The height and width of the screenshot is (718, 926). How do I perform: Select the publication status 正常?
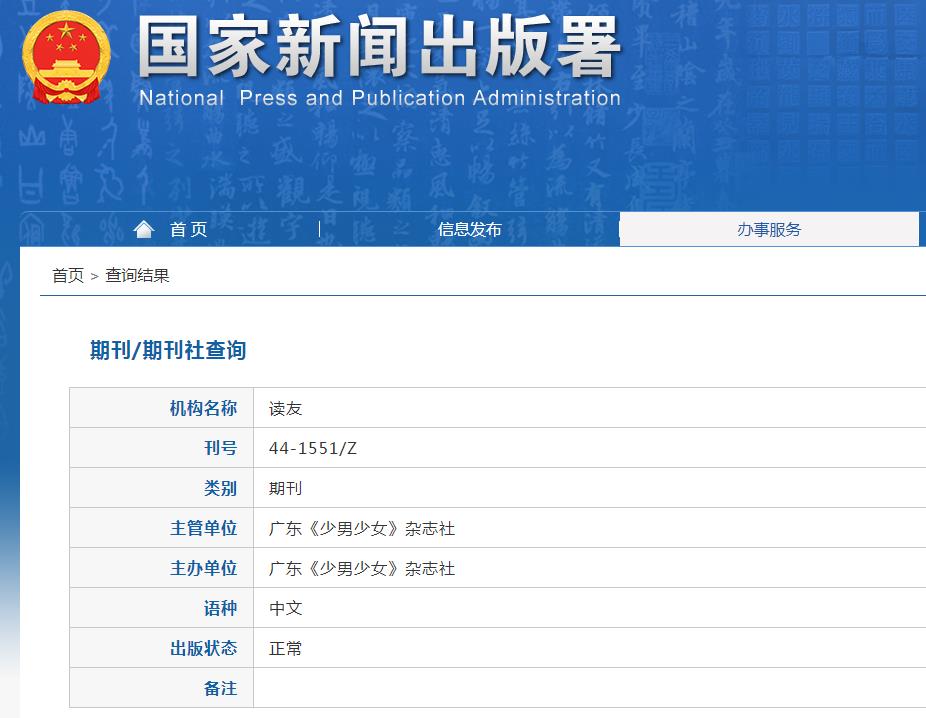(x=285, y=648)
